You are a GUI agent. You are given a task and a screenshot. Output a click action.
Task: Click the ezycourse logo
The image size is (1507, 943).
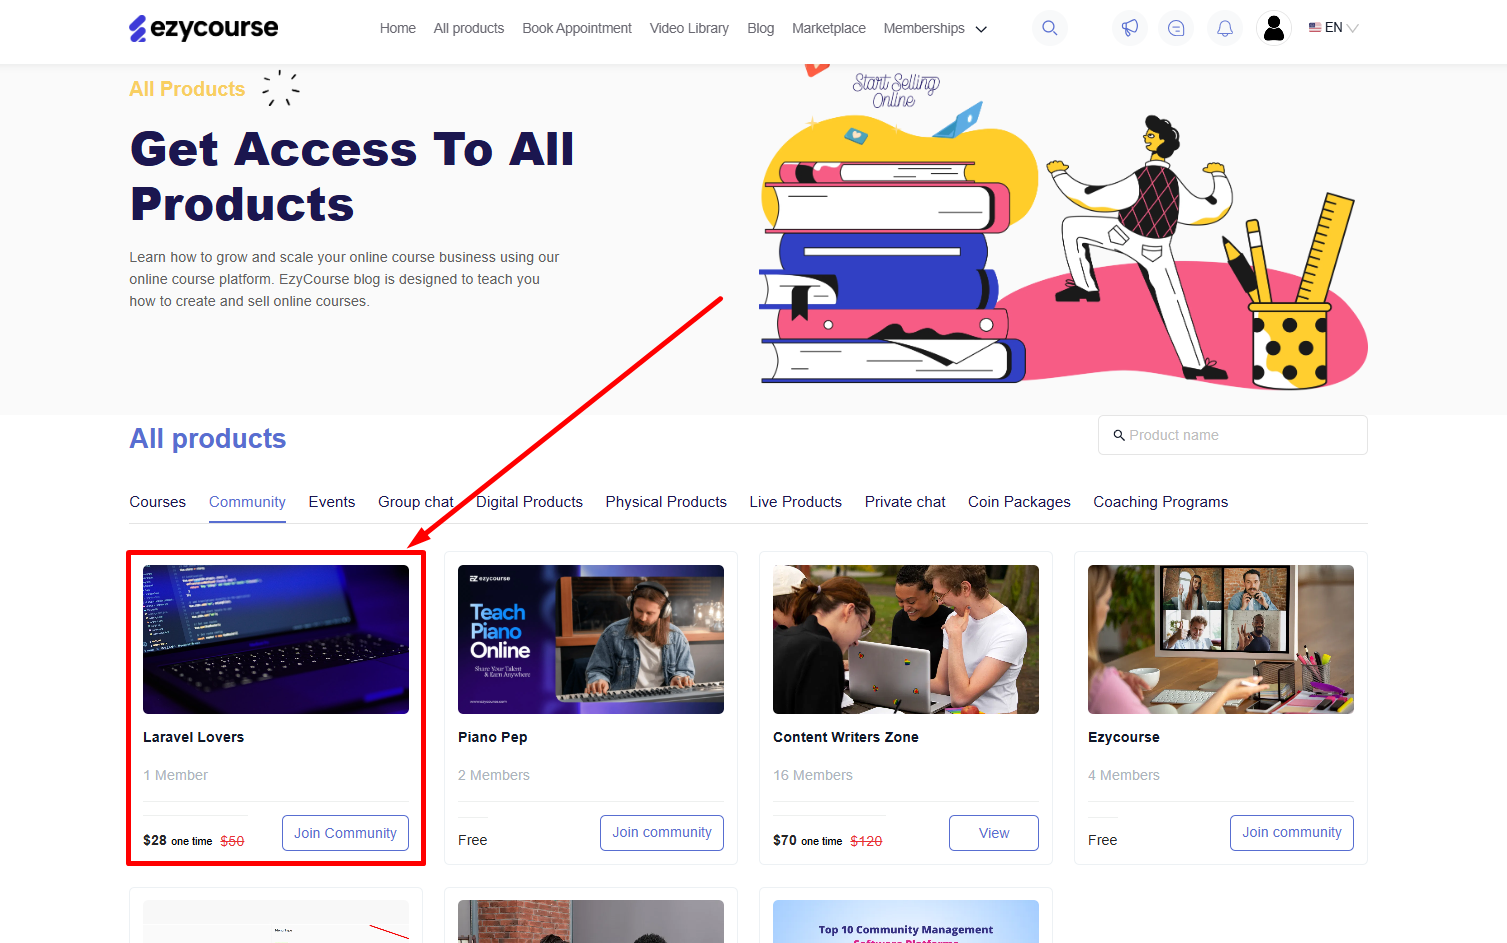[x=204, y=28]
